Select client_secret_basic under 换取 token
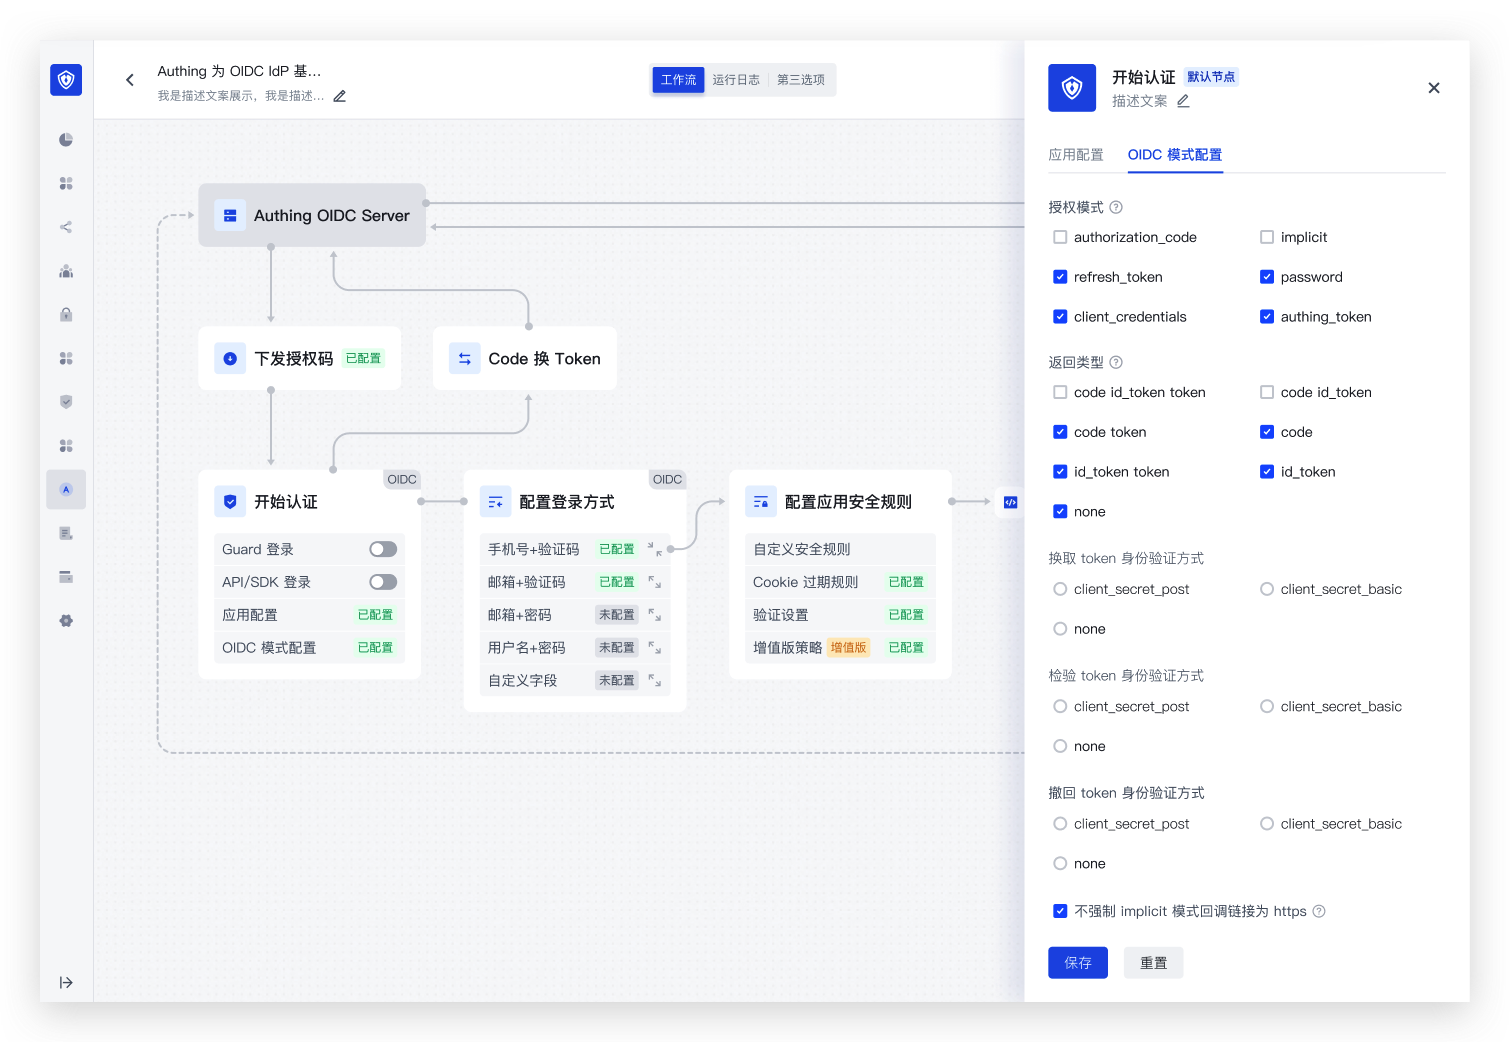The image size is (1510, 1042). coord(1267,590)
